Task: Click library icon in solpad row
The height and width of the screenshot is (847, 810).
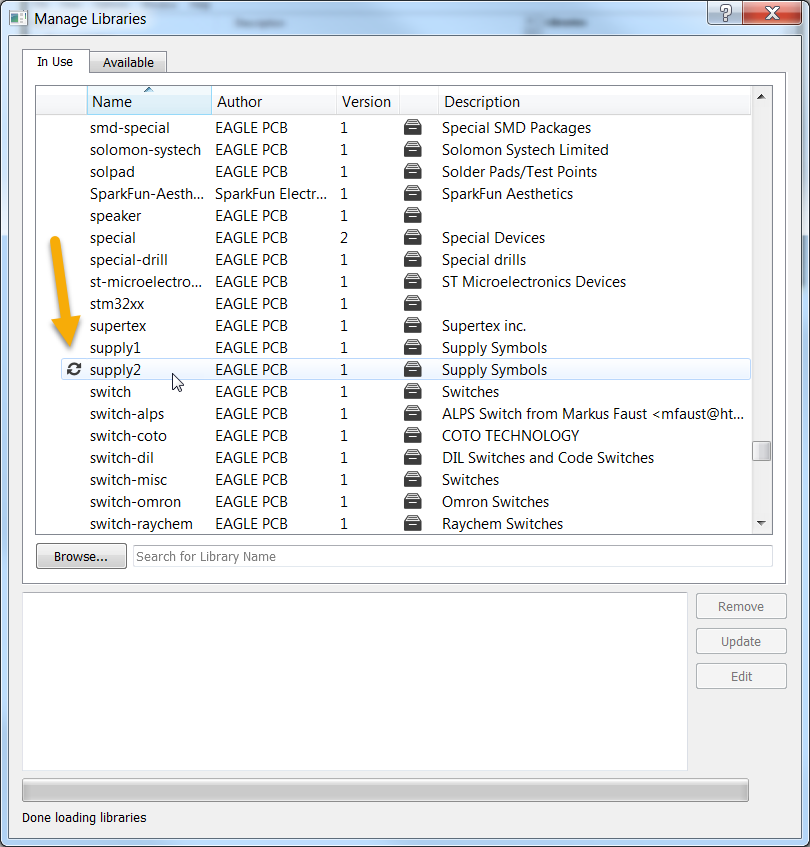Action: click(413, 172)
